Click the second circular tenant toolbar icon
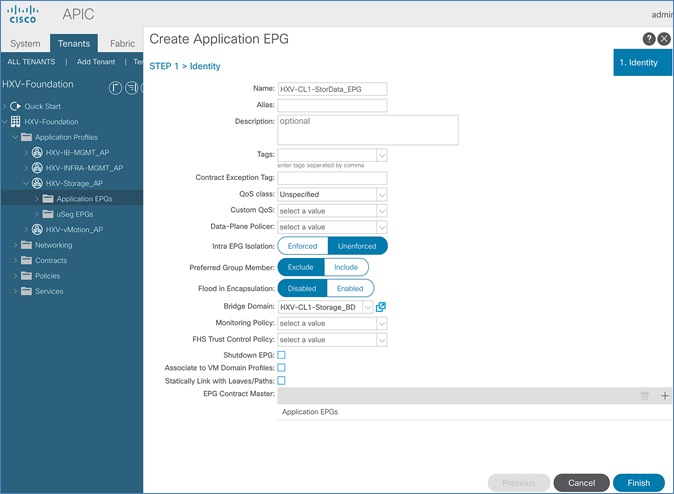This screenshot has height=494, width=674. pos(131,88)
